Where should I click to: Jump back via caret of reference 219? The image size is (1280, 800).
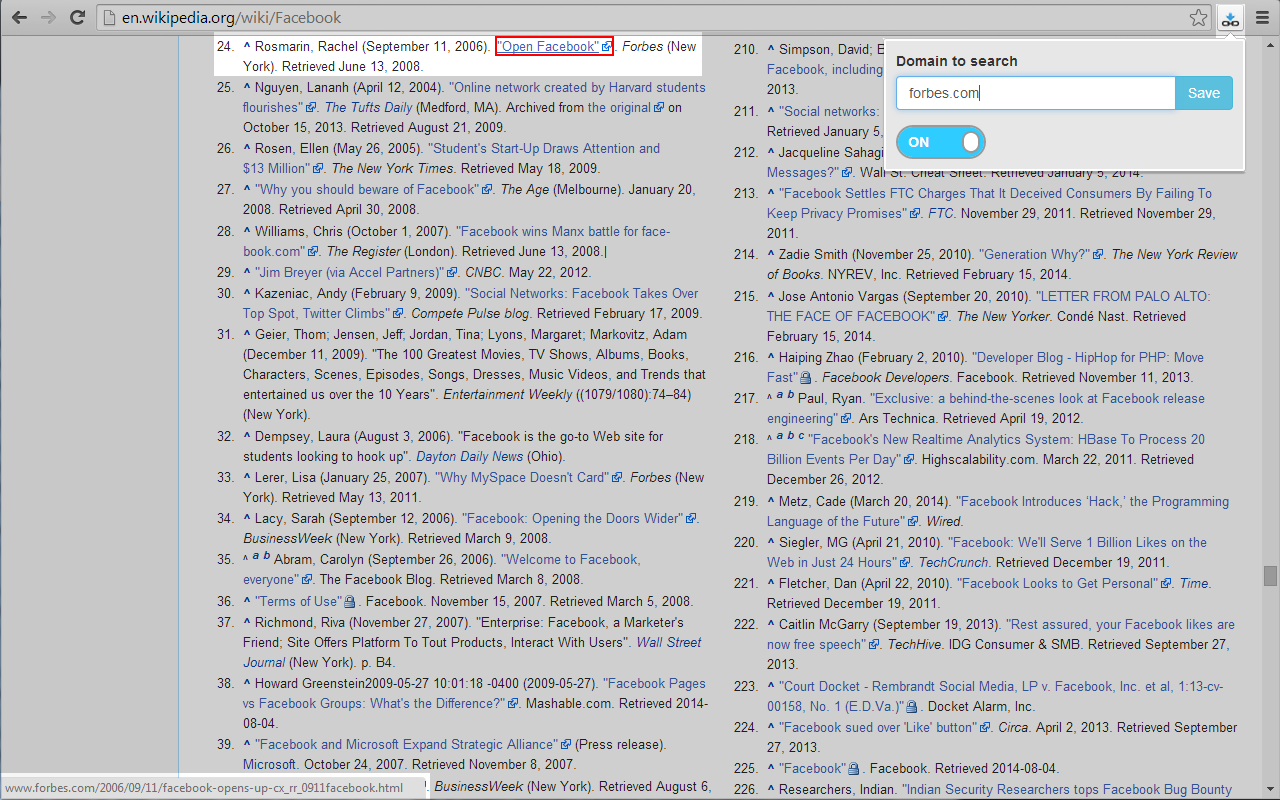click(771, 501)
